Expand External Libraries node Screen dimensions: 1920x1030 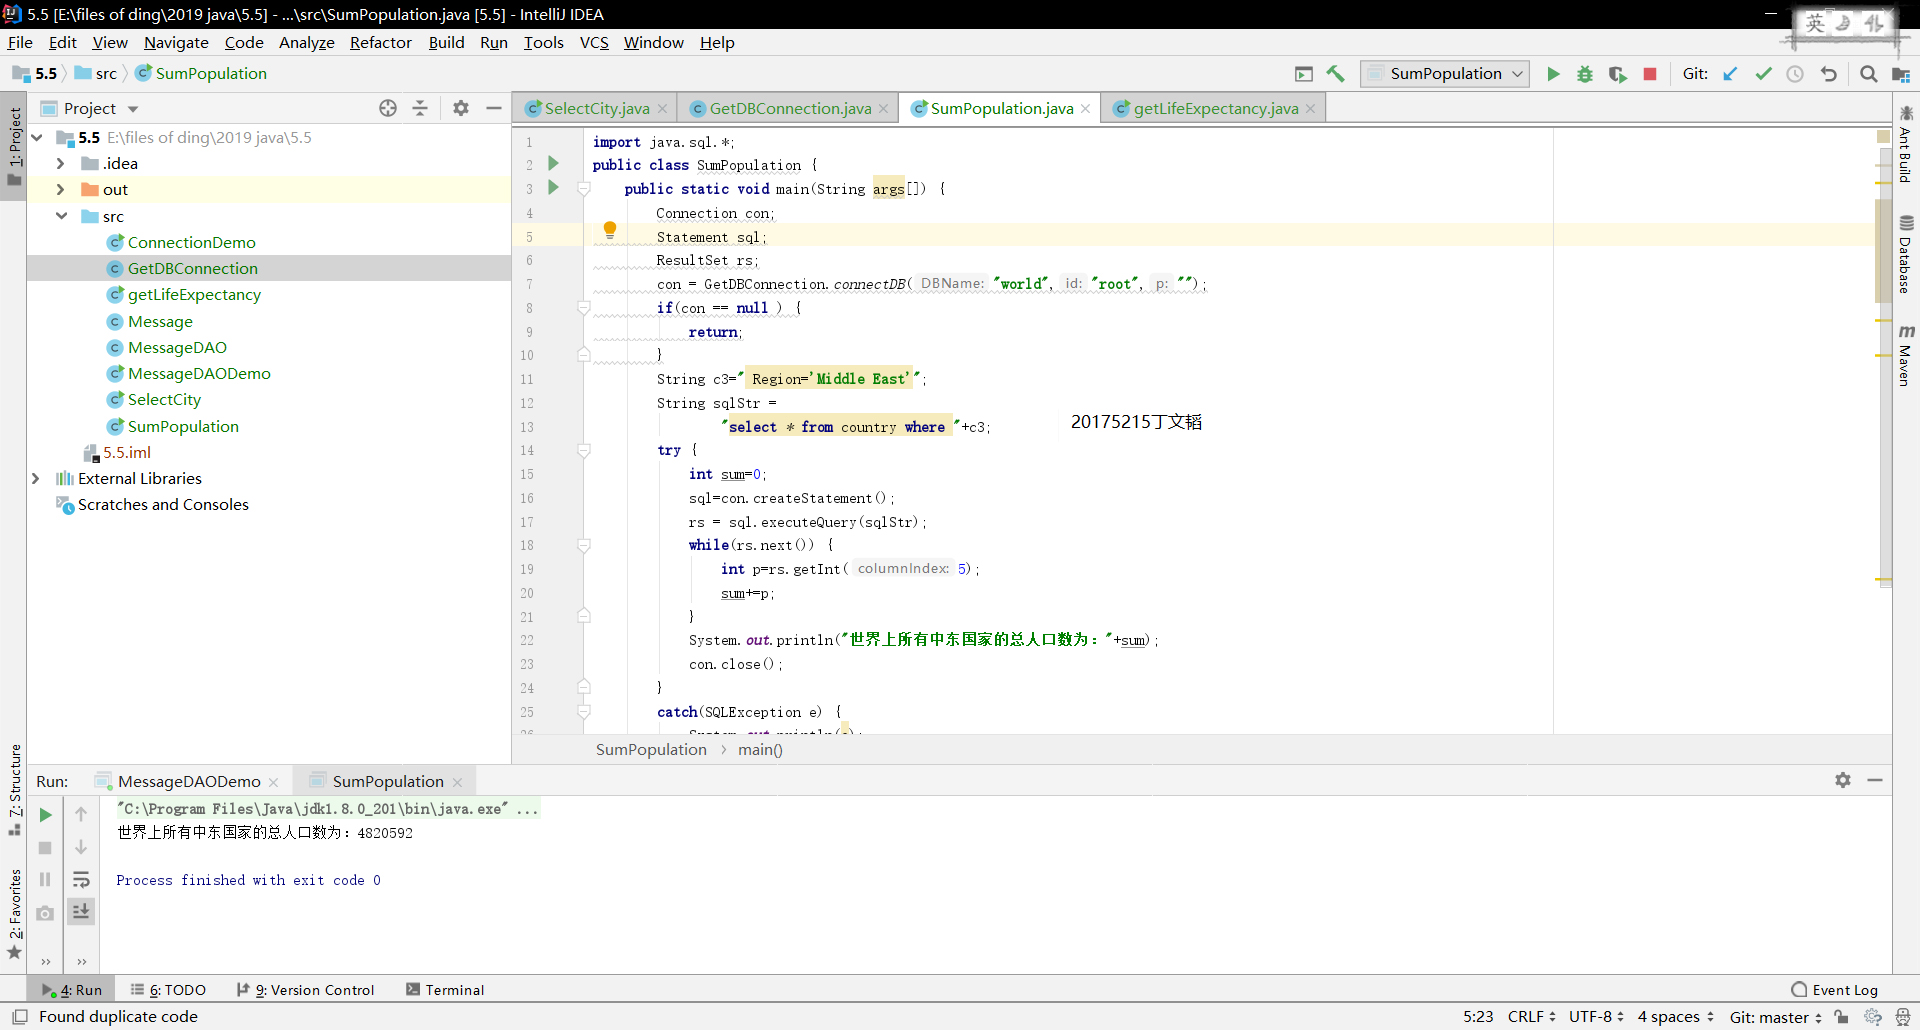(35, 478)
